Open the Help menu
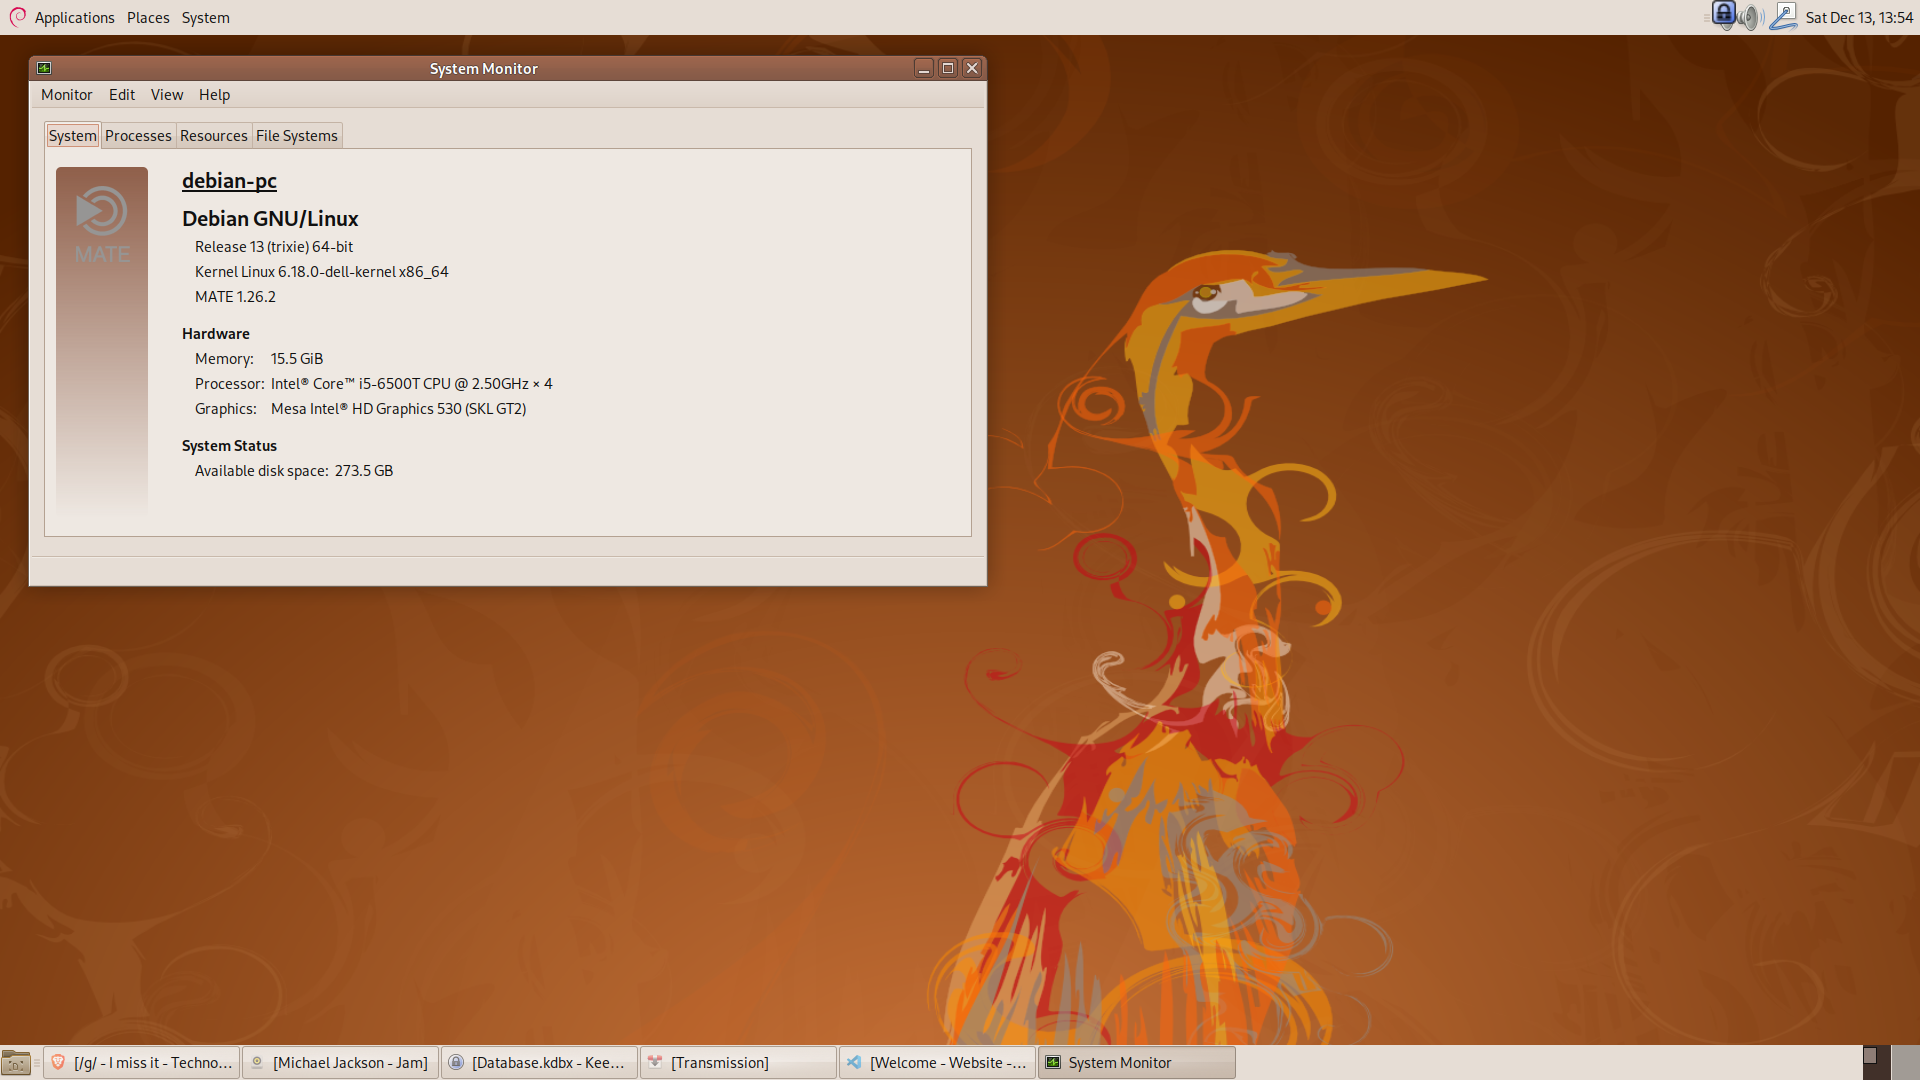The height and width of the screenshot is (1080, 1920). 214,95
